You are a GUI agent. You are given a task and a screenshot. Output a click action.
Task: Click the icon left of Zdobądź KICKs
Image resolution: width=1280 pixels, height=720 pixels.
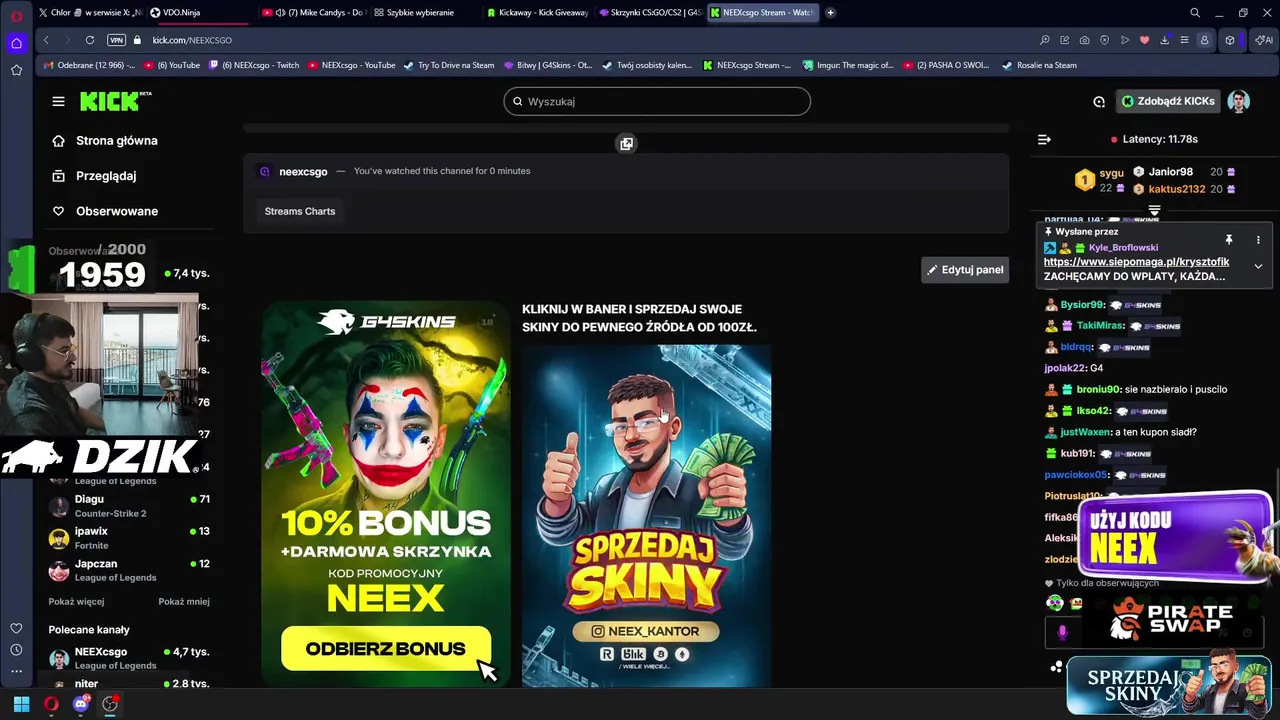pyautogui.click(x=1099, y=101)
